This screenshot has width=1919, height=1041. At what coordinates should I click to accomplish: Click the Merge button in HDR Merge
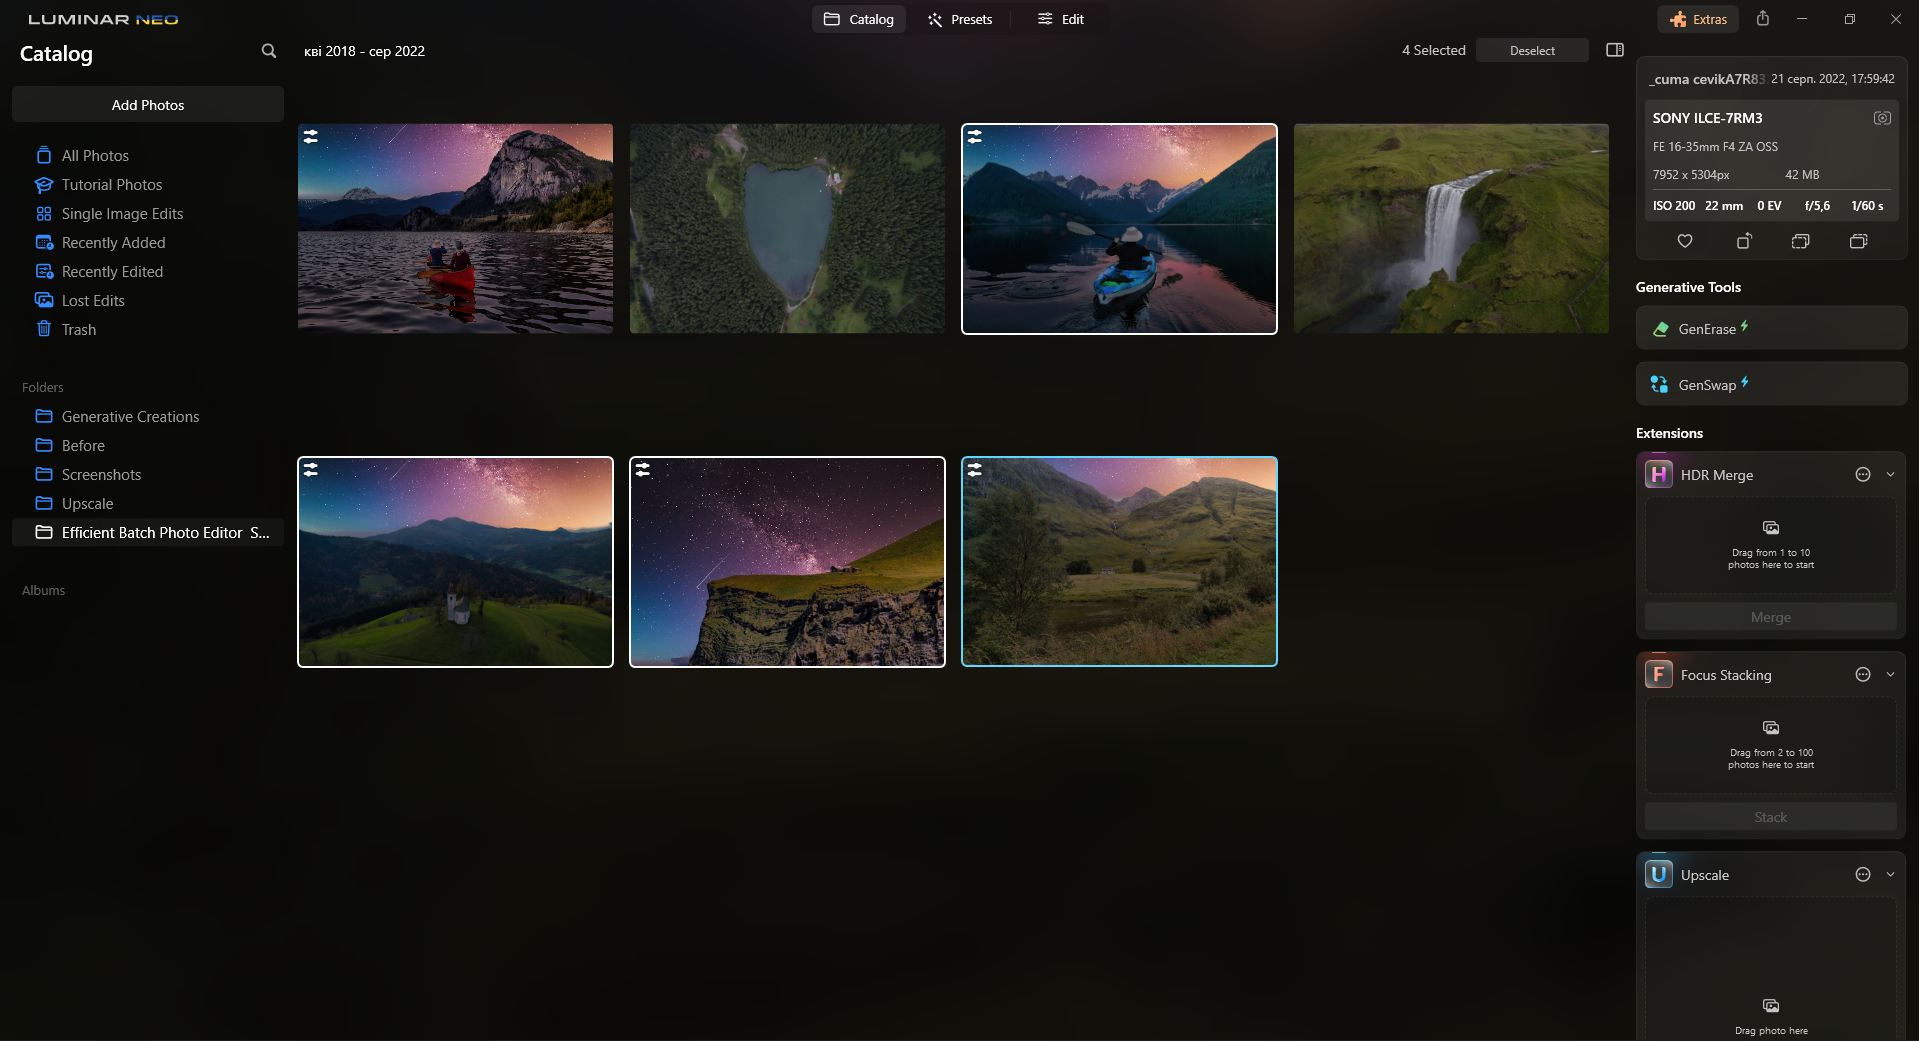1770,617
